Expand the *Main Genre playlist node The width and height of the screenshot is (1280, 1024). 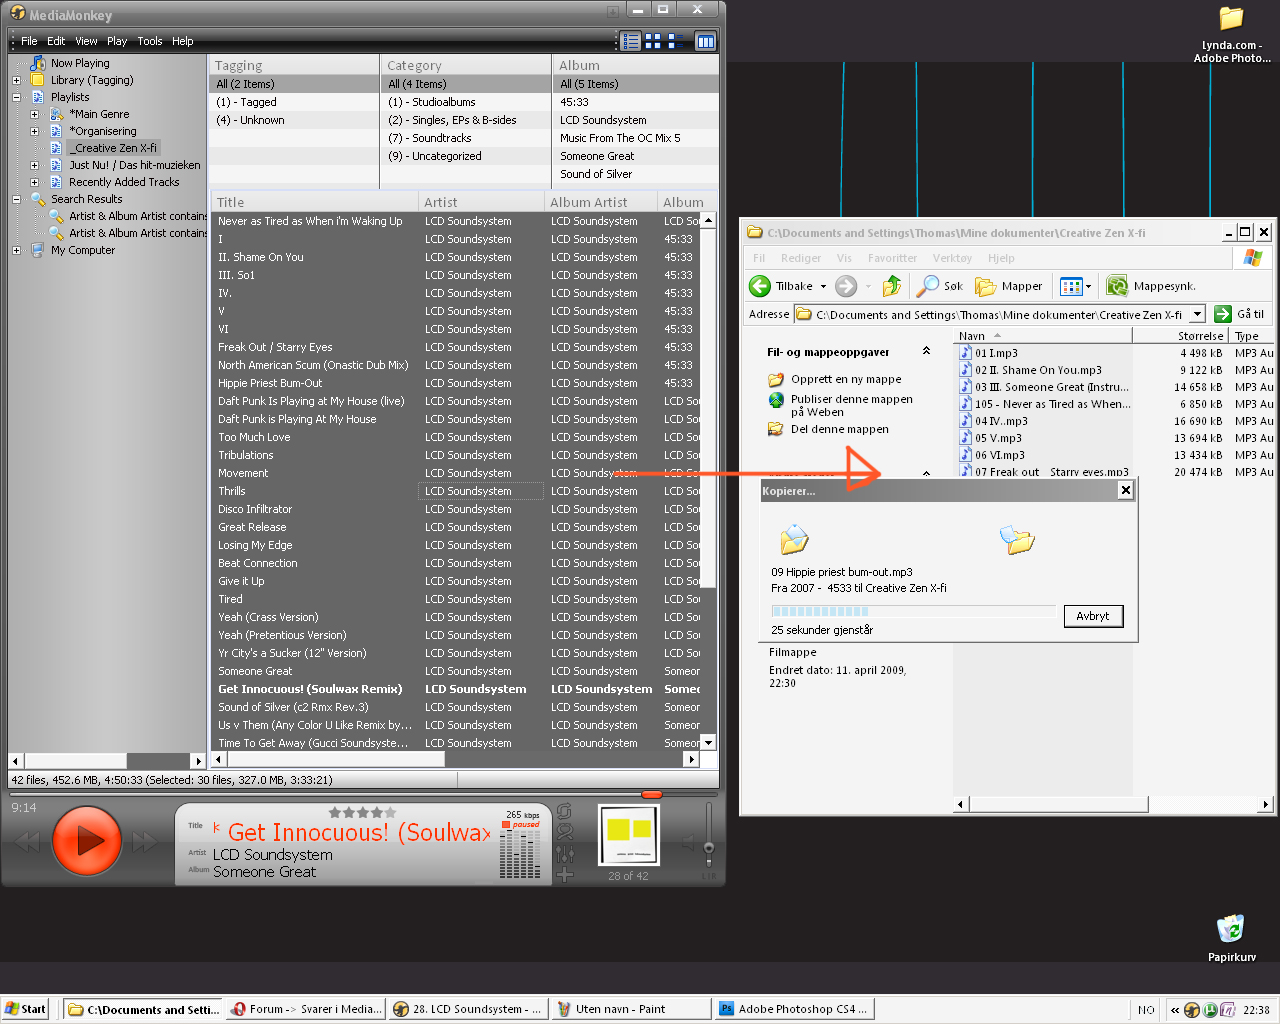coord(34,114)
